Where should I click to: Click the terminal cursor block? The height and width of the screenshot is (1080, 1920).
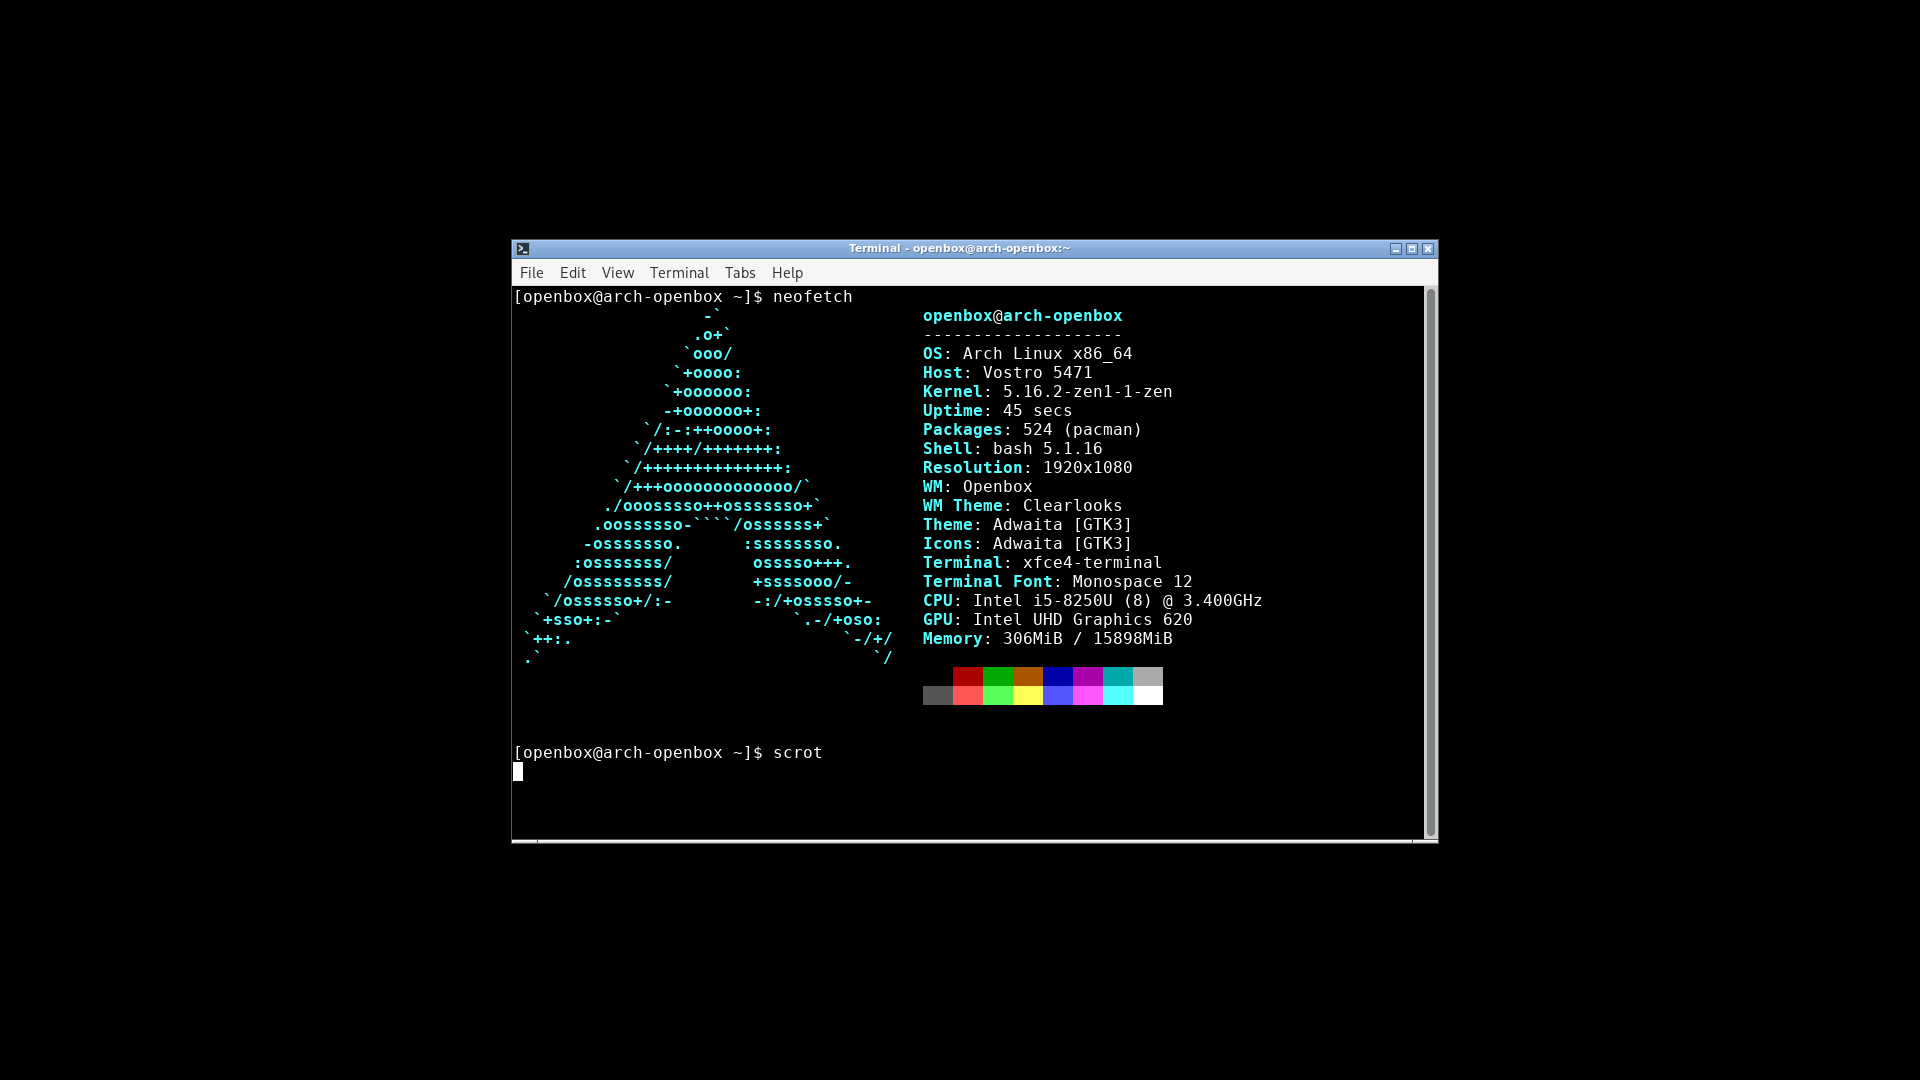point(518,771)
